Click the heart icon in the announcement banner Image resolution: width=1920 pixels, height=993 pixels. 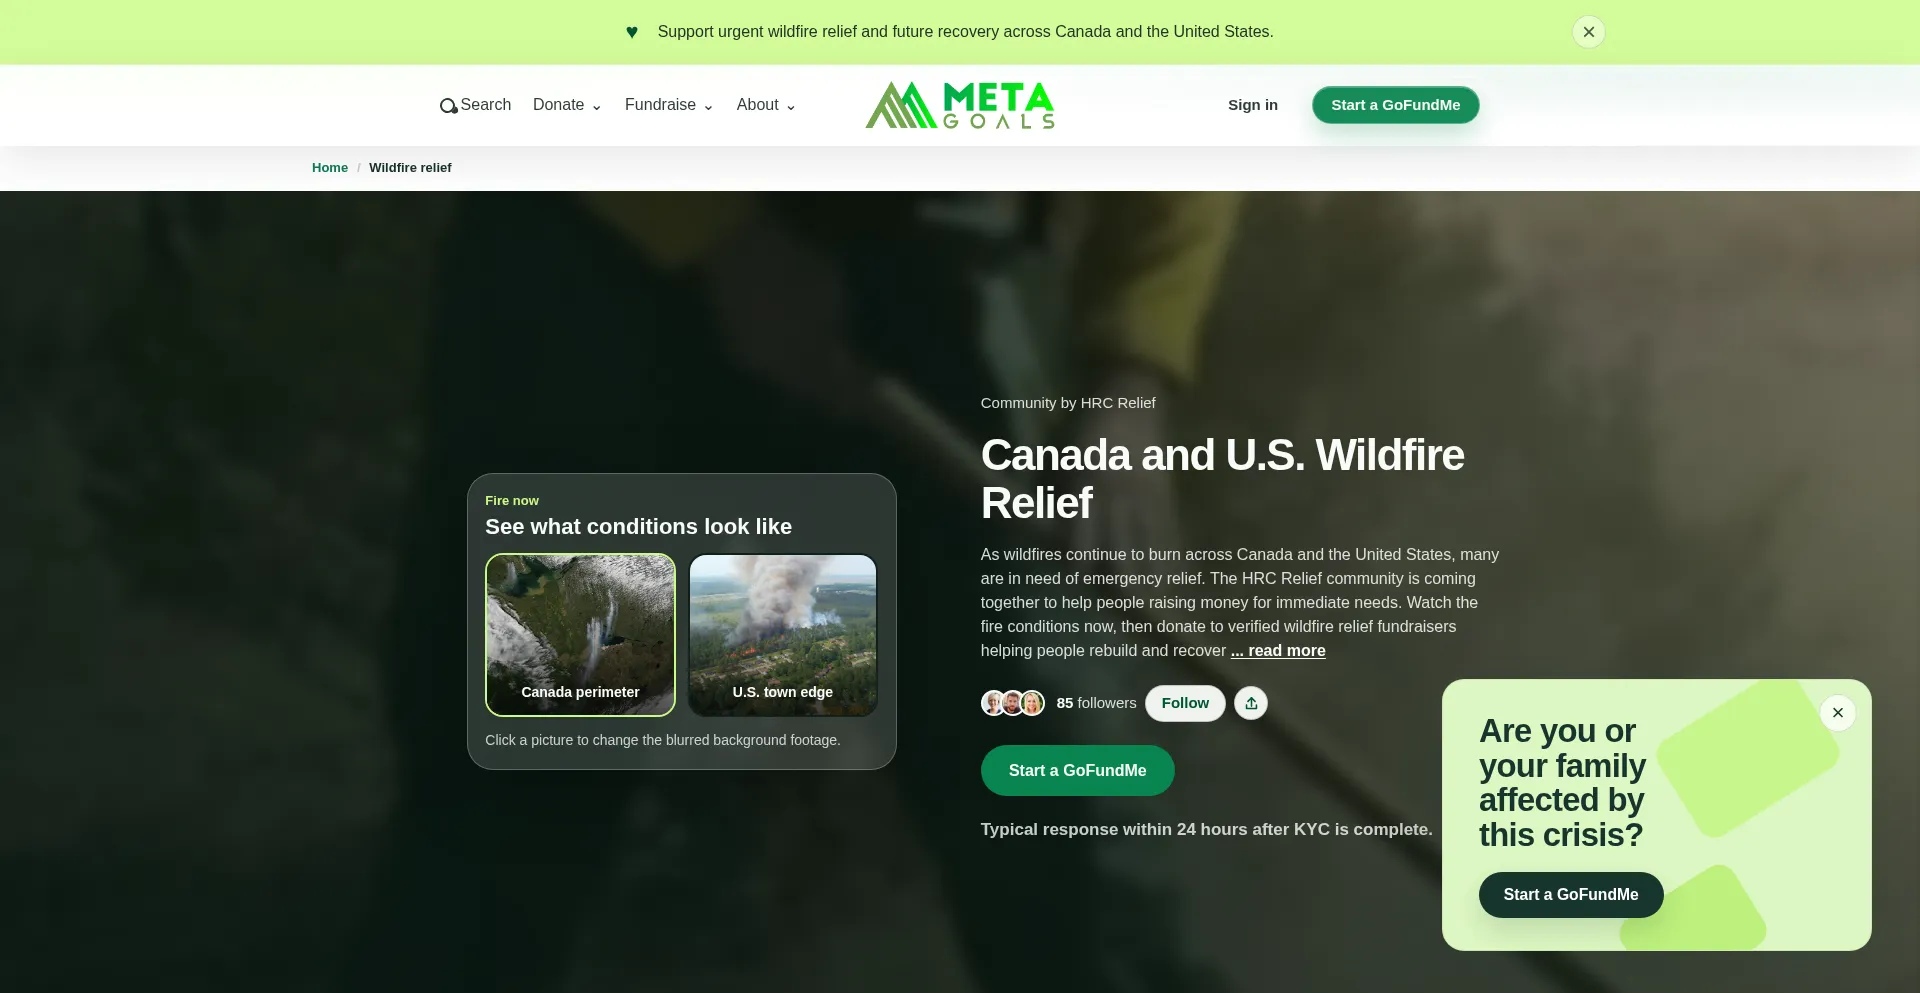click(632, 32)
